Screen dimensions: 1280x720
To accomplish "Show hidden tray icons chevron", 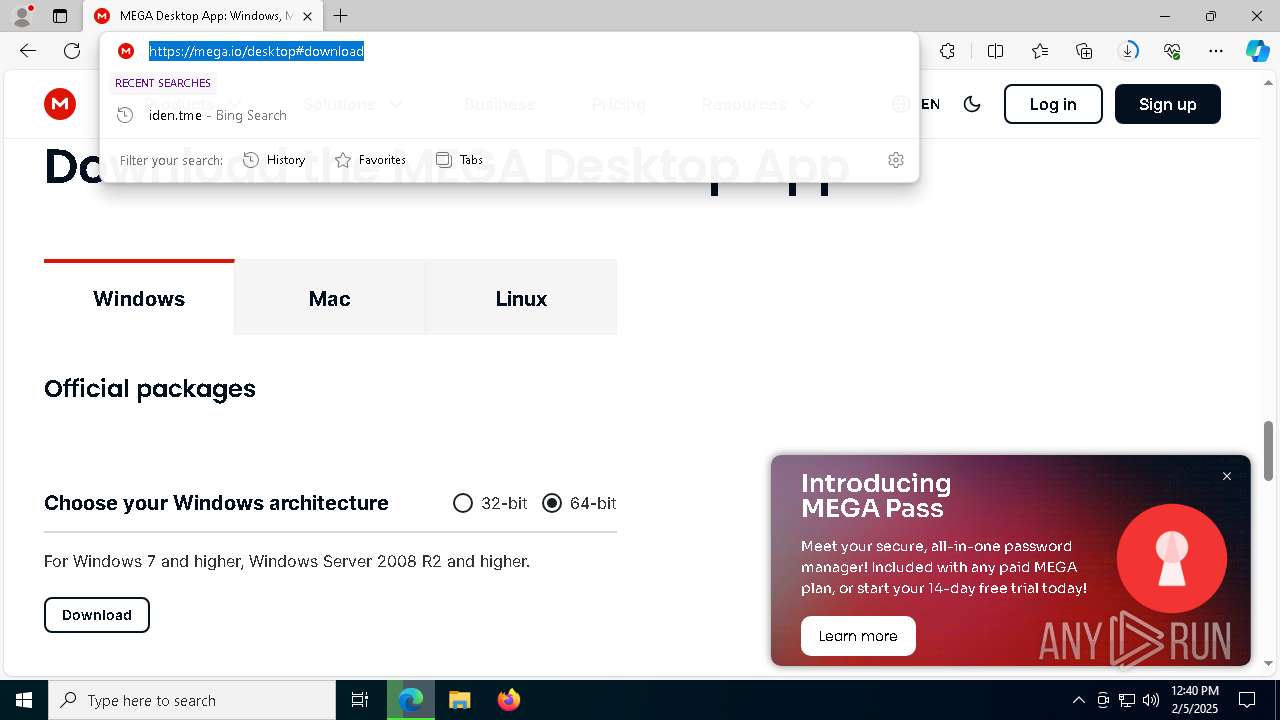I will pyautogui.click(x=1078, y=700).
